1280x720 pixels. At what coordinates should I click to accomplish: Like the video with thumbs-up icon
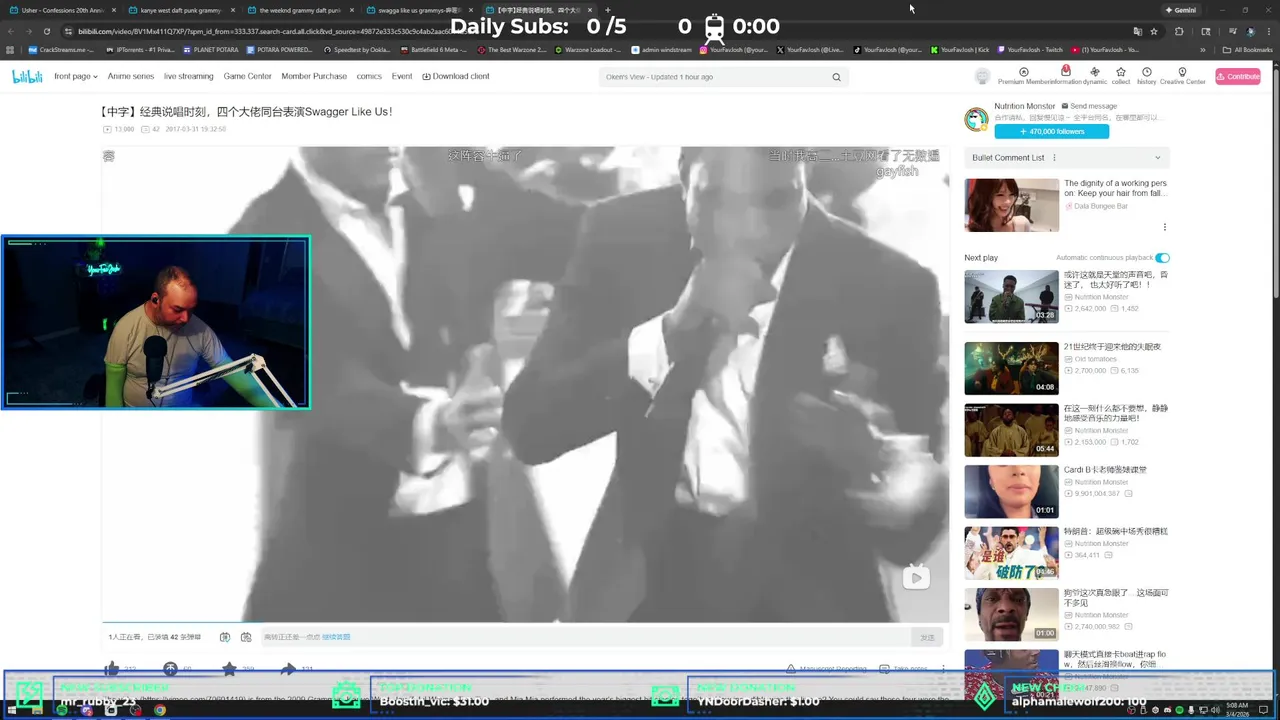tap(112, 669)
